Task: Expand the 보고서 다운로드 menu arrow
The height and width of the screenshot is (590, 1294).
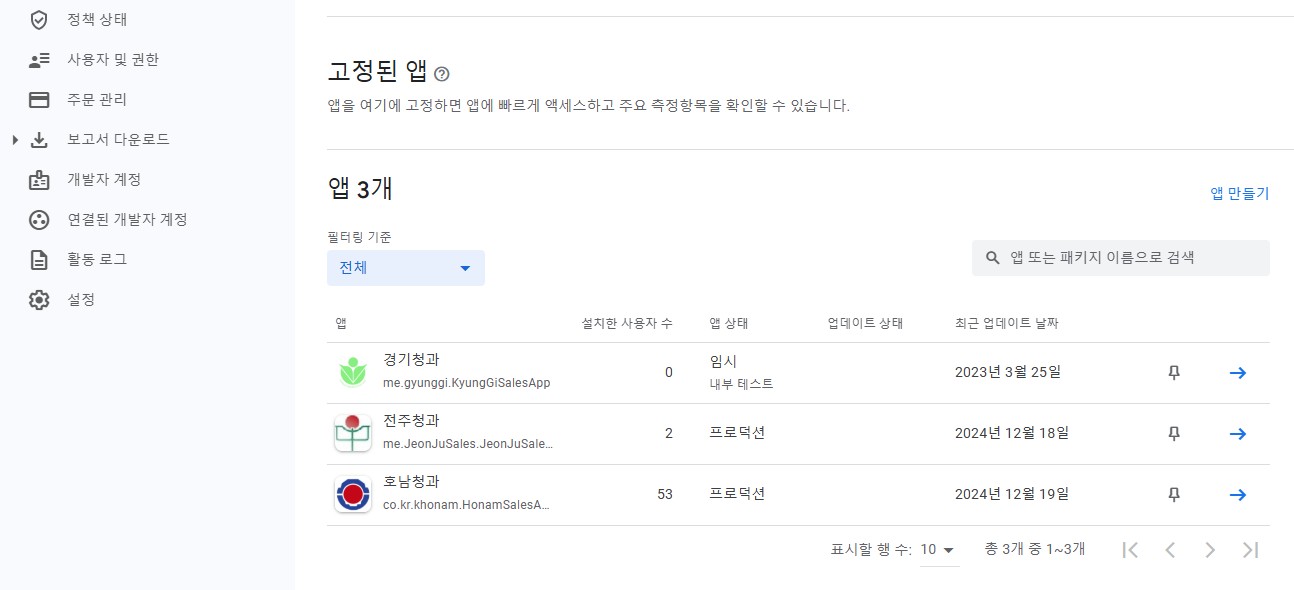Action: (x=15, y=140)
